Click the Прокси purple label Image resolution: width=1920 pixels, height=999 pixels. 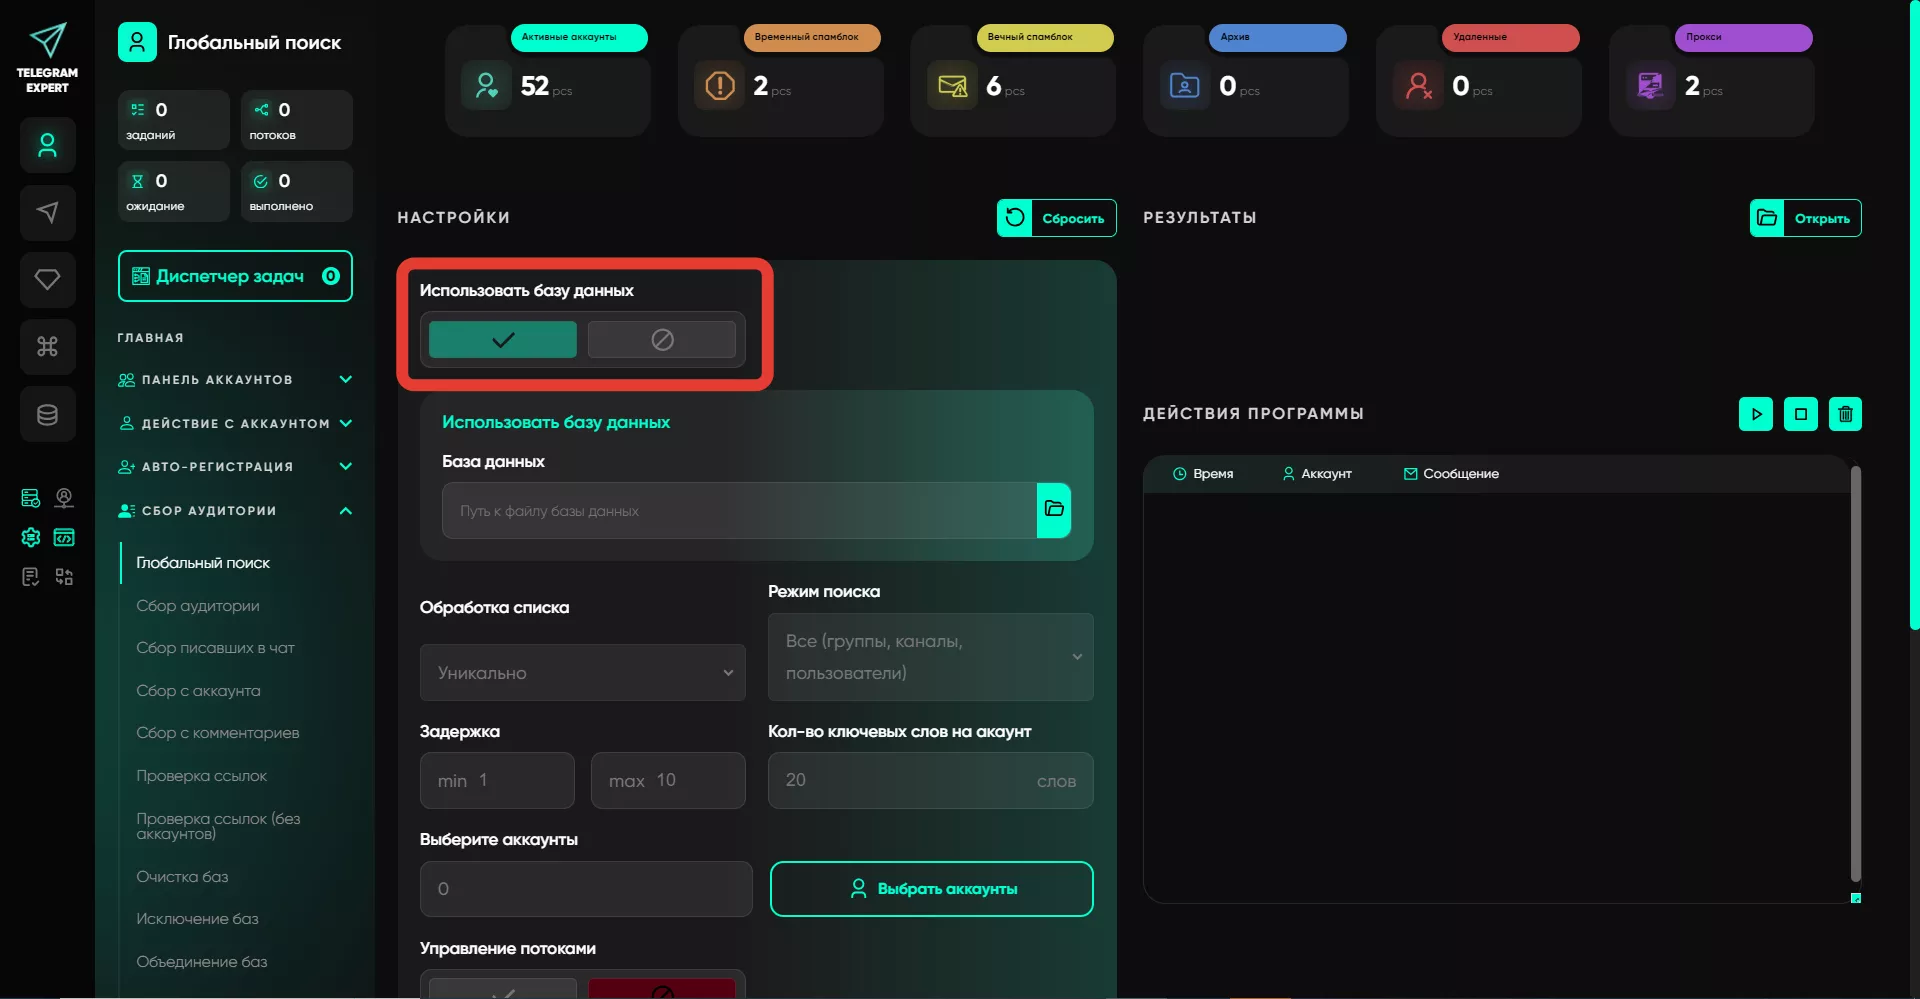click(1743, 37)
